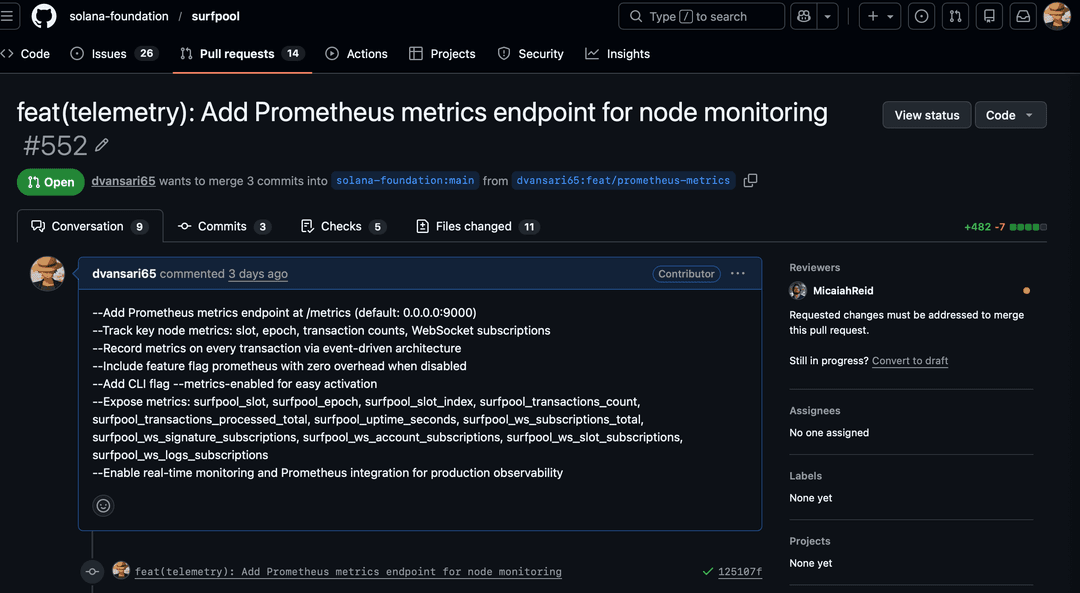This screenshot has width=1080, height=593.
Task: Open the hamburger navigation menu
Action: [7, 16]
